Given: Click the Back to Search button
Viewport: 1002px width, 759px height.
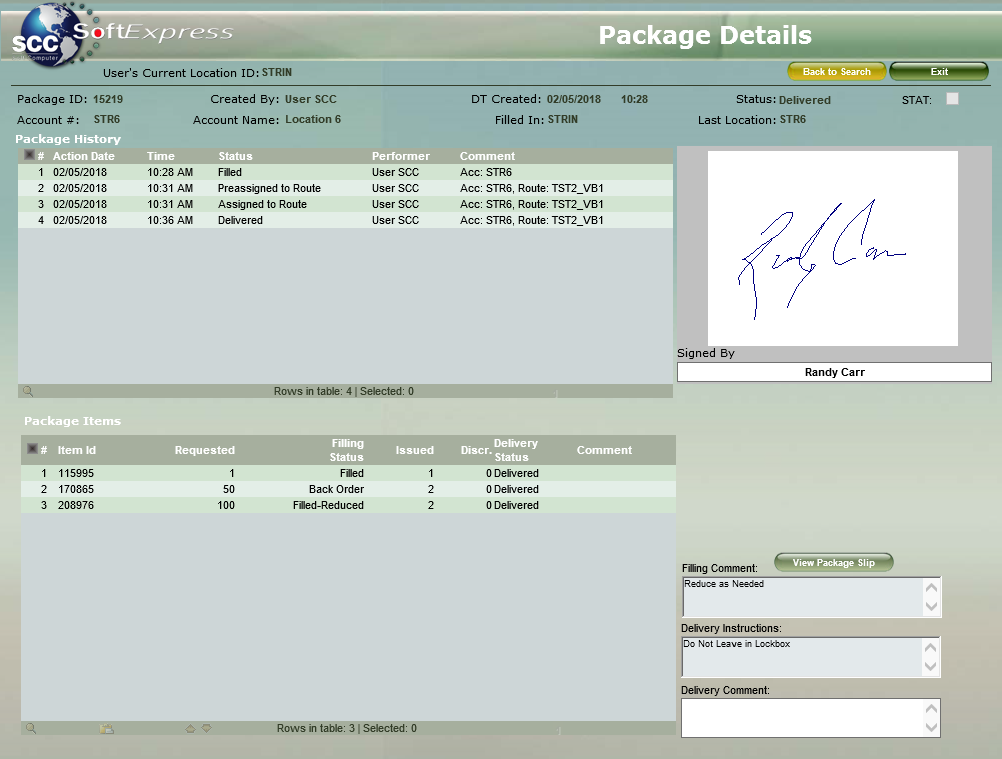Looking at the screenshot, I should click(x=836, y=72).
